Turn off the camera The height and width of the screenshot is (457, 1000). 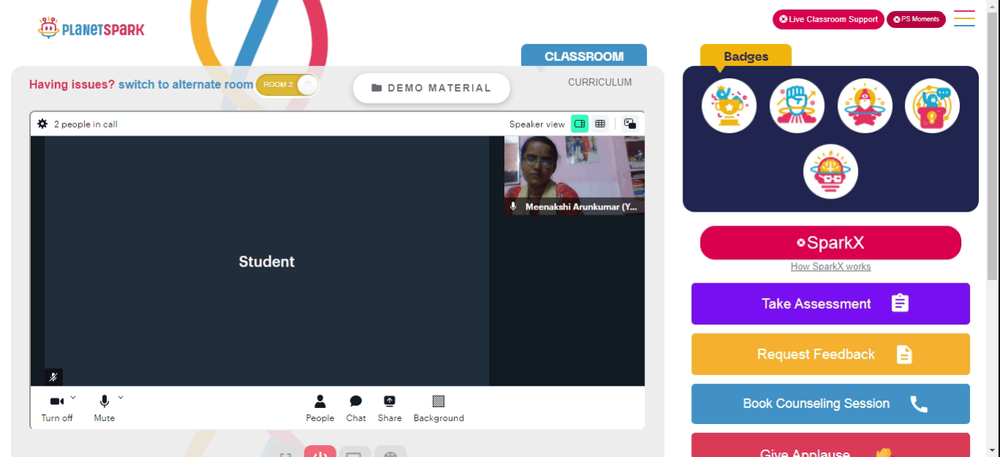pos(57,408)
